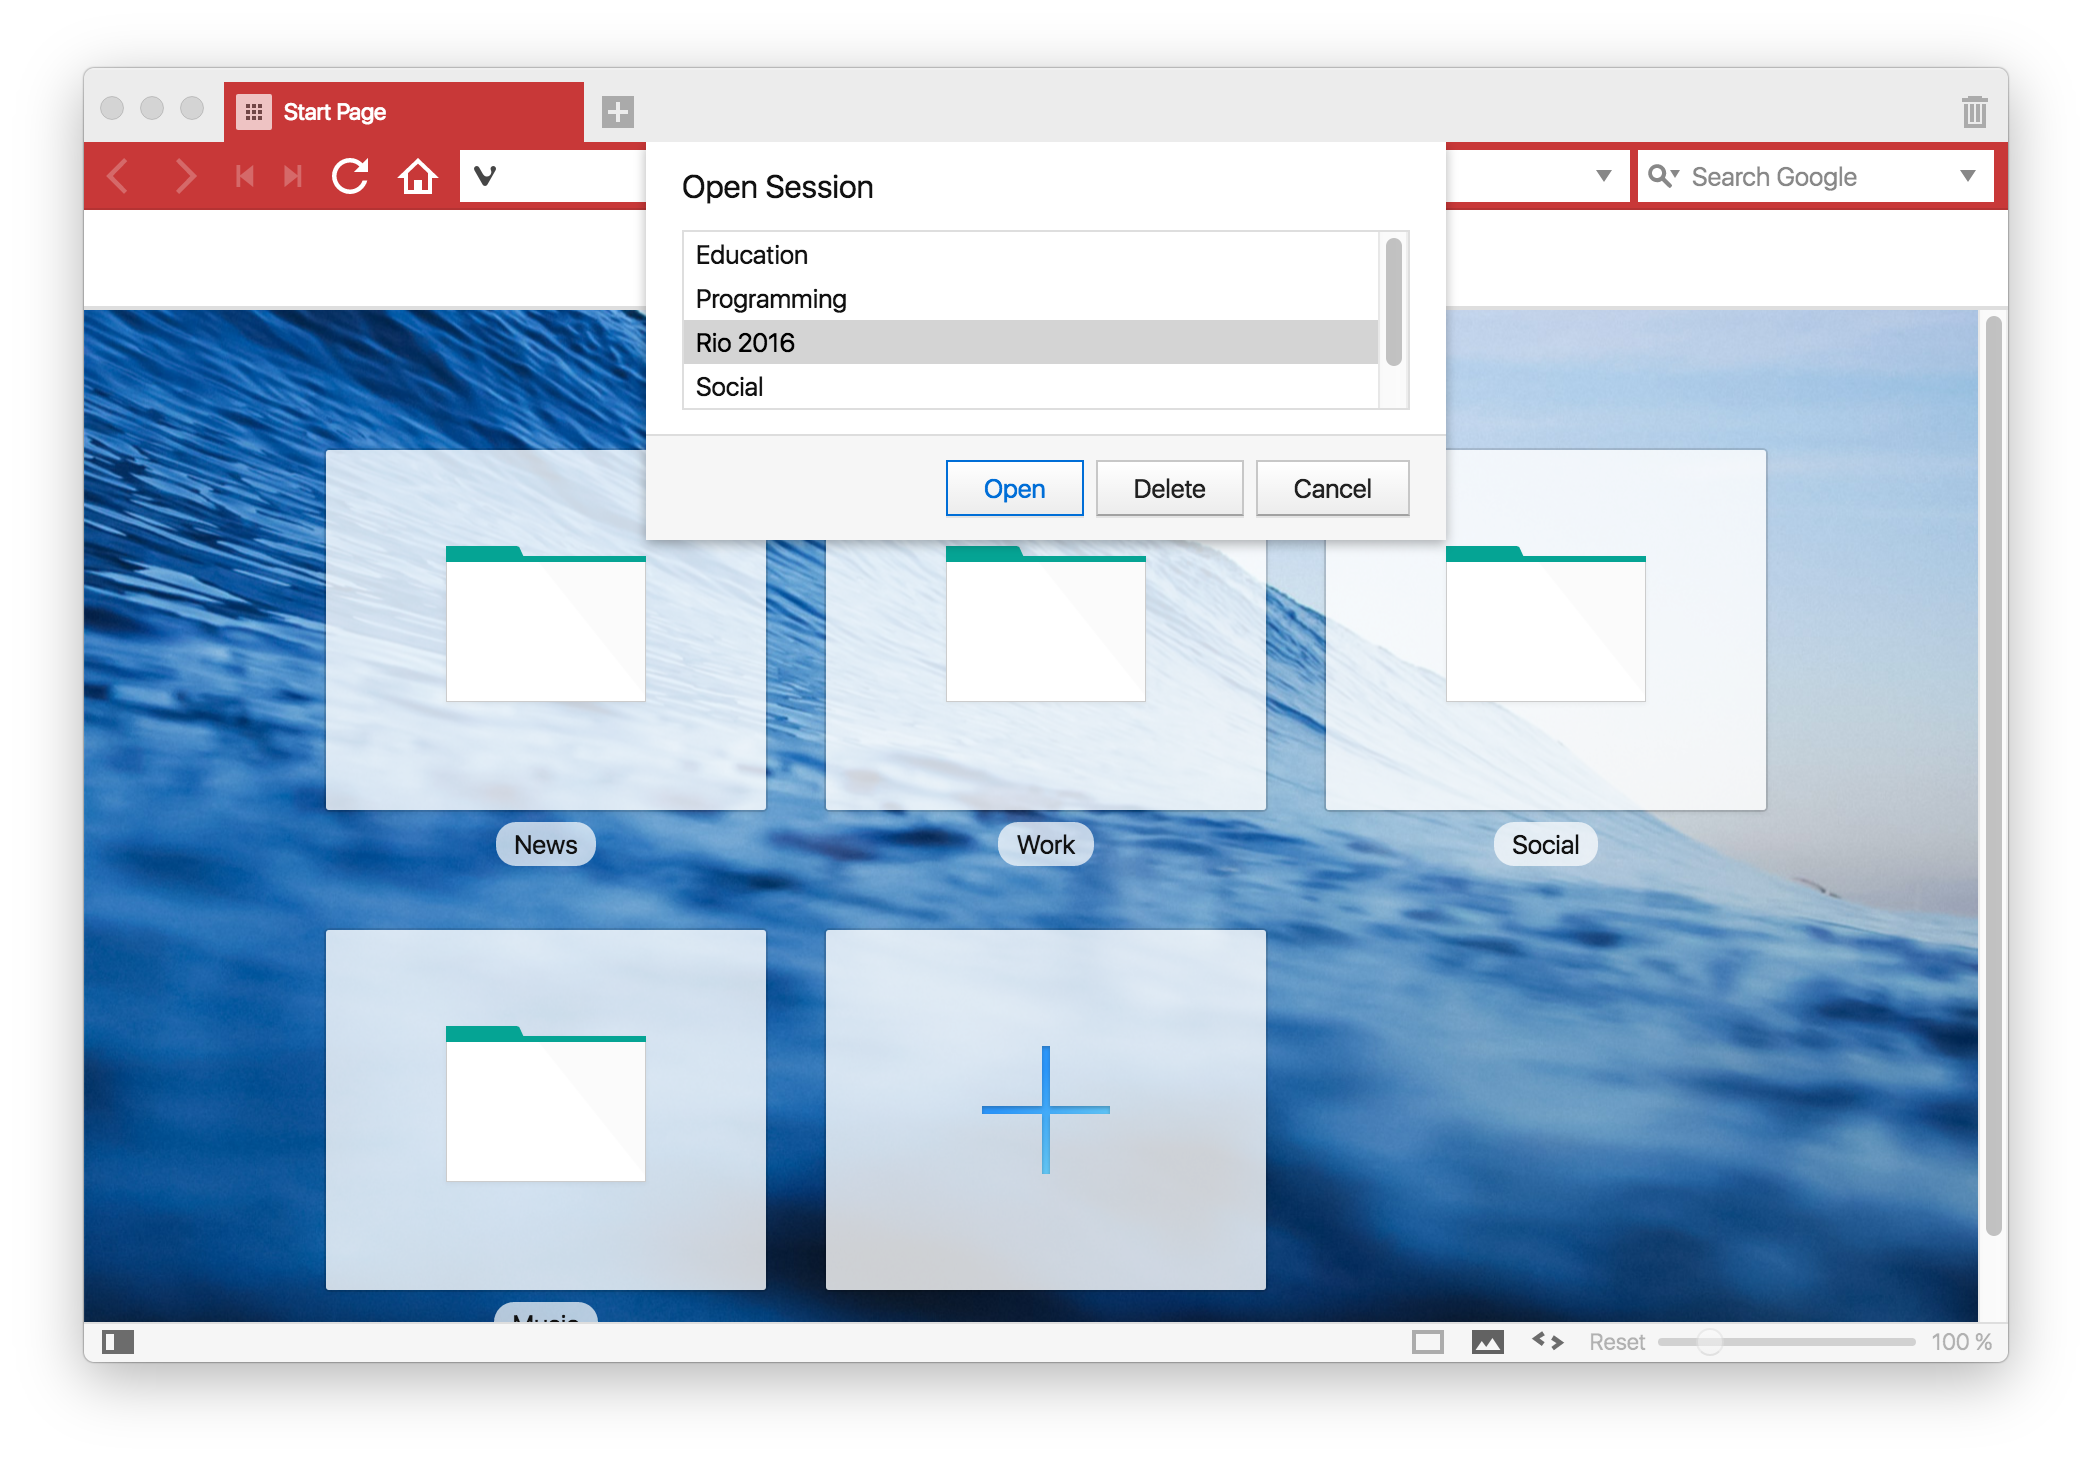Expand the search field dropdown arrow
Screen dimensions: 2092x1462
point(1968,176)
